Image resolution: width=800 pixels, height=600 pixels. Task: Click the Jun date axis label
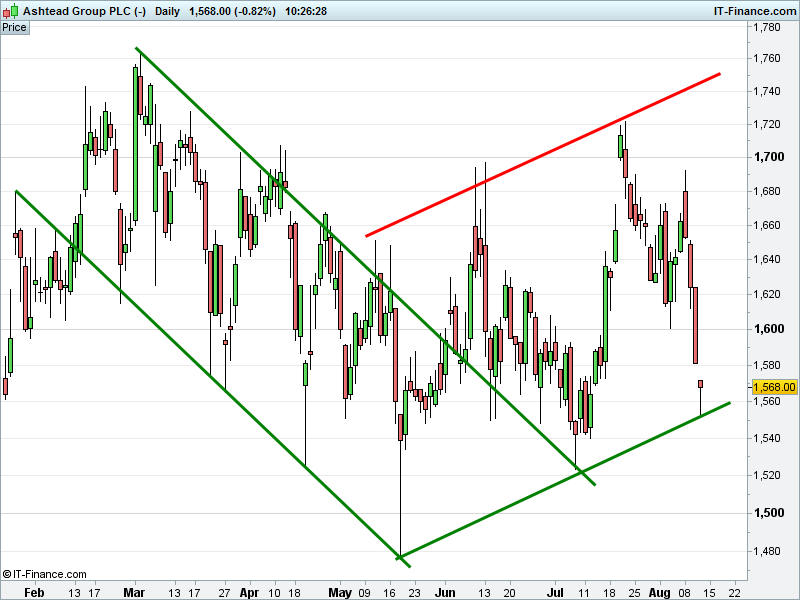(x=445, y=592)
